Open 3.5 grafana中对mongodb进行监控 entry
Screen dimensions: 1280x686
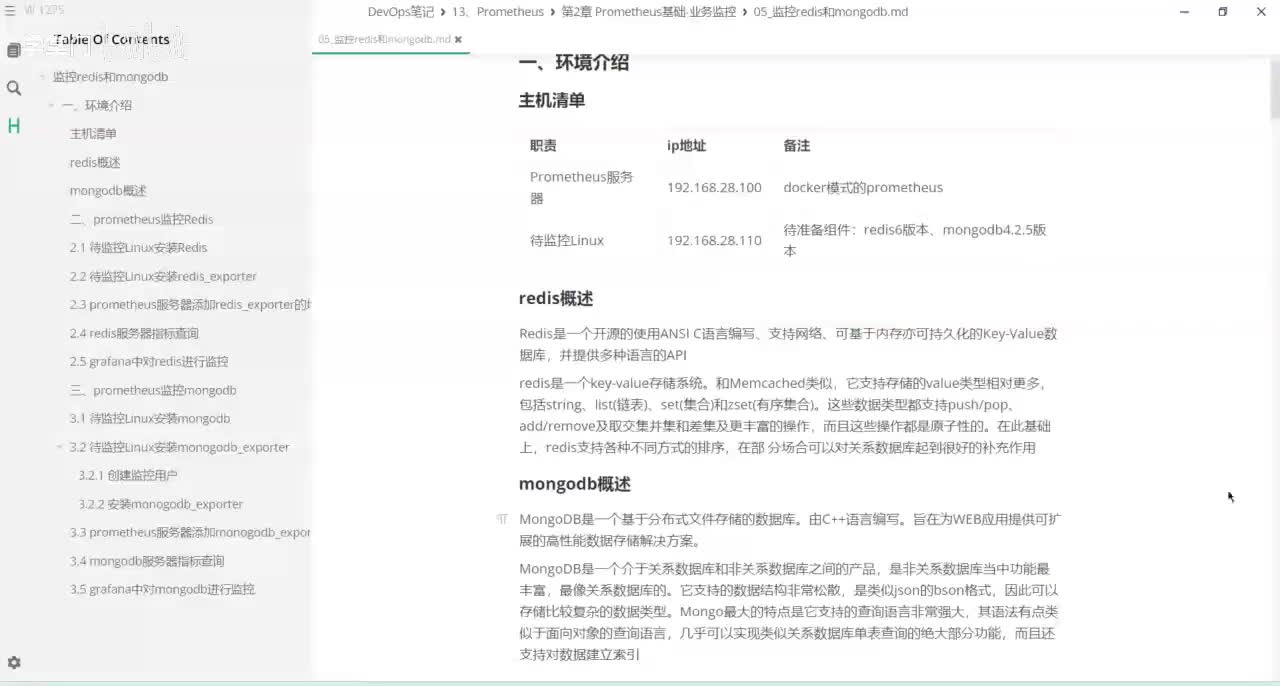(x=162, y=590)
